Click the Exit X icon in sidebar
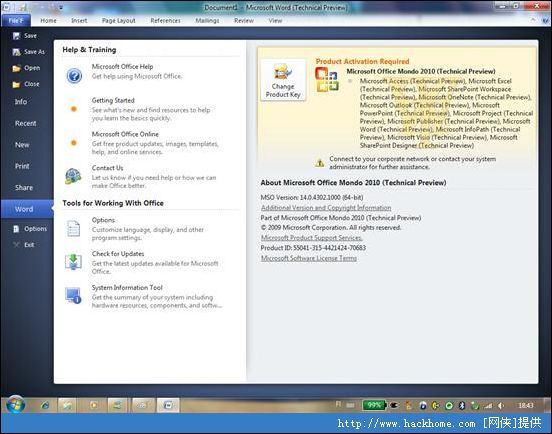The height and width of the screenshot is (434, 552). tap(16, 245)
